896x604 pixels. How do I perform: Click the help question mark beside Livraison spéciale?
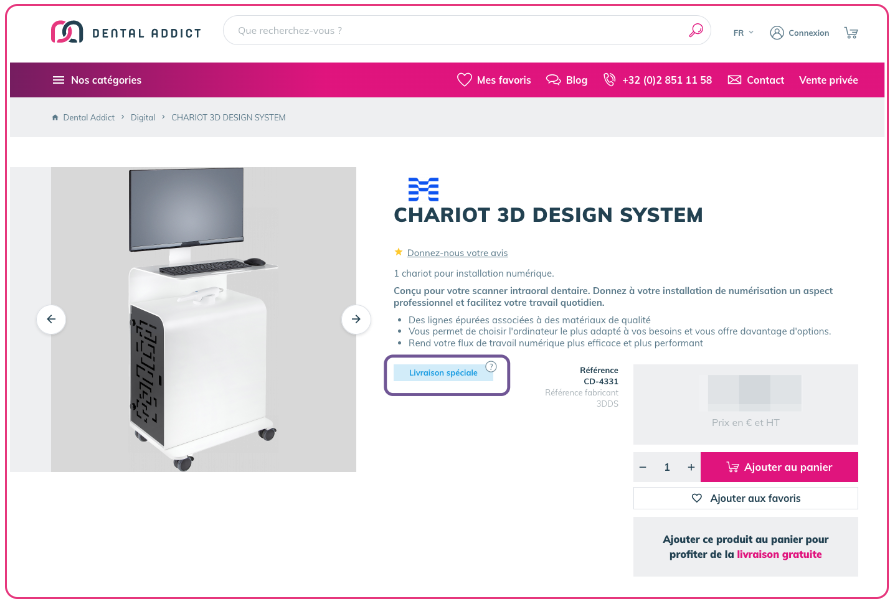[x=491, y=366]
